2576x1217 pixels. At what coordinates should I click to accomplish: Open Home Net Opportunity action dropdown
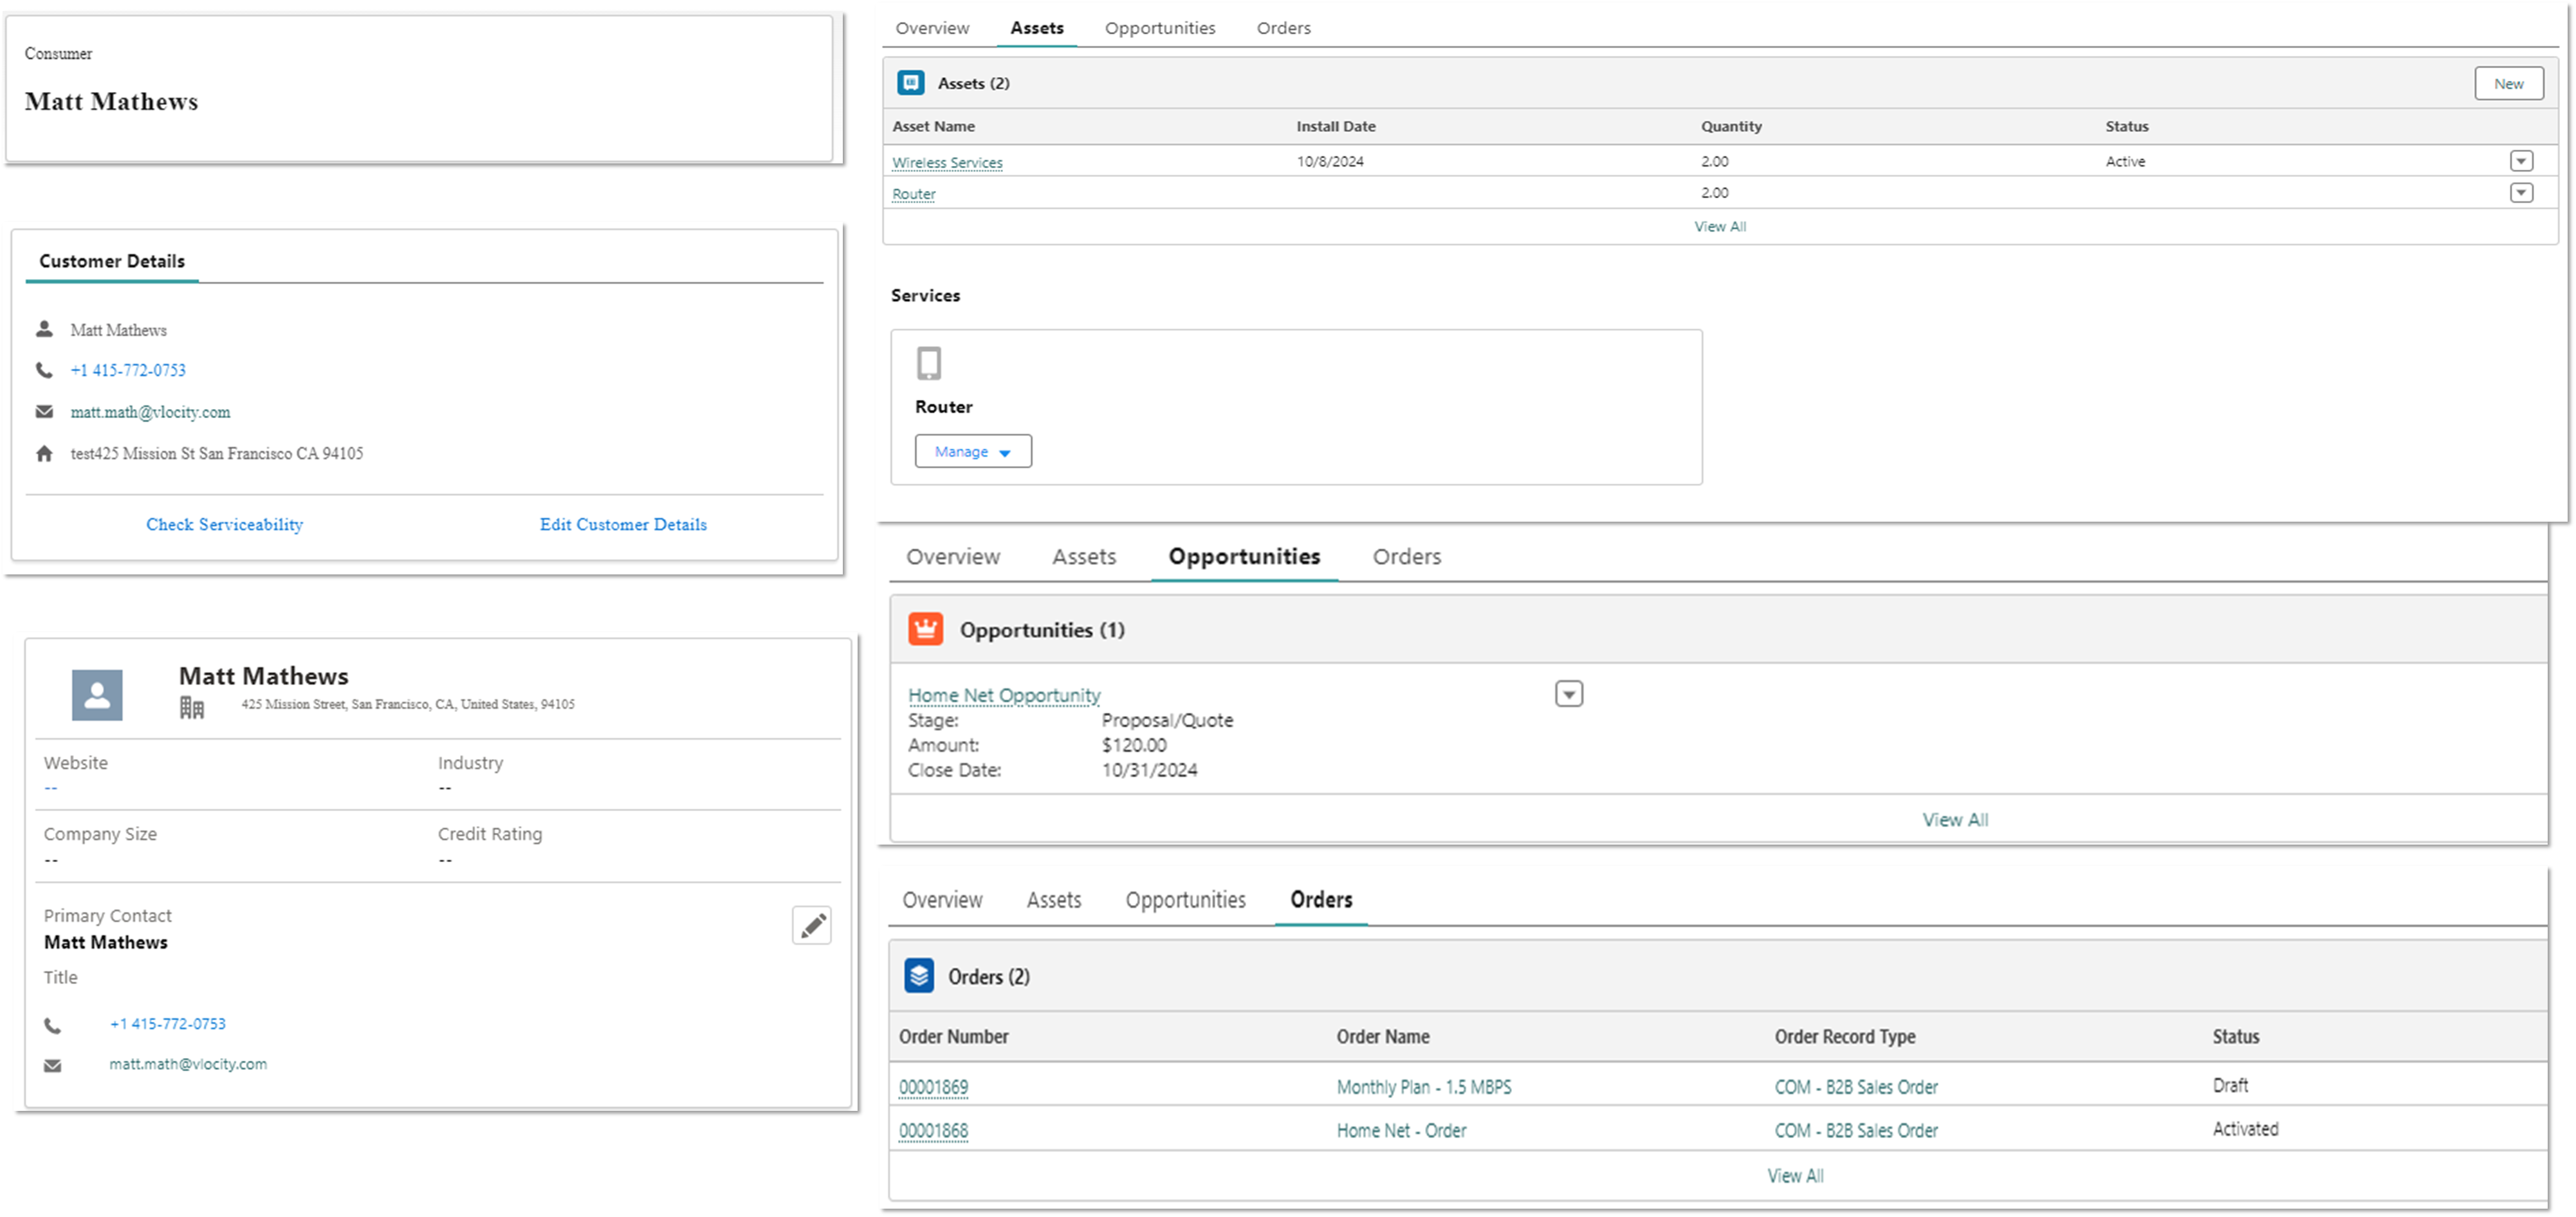[x=1568, y=694]
